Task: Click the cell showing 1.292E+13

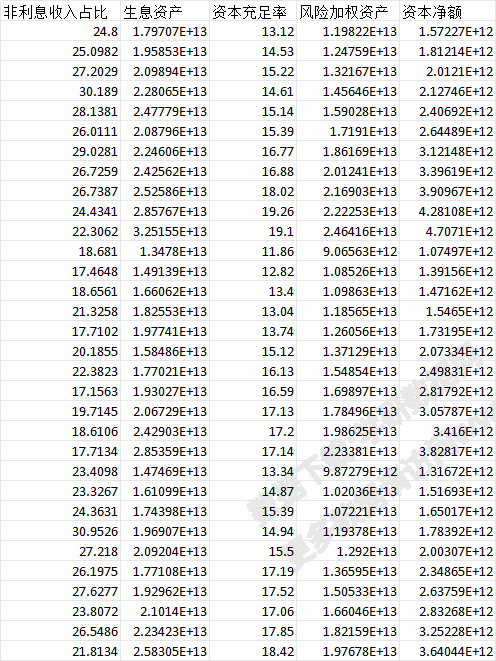Action: coord(348,551)
